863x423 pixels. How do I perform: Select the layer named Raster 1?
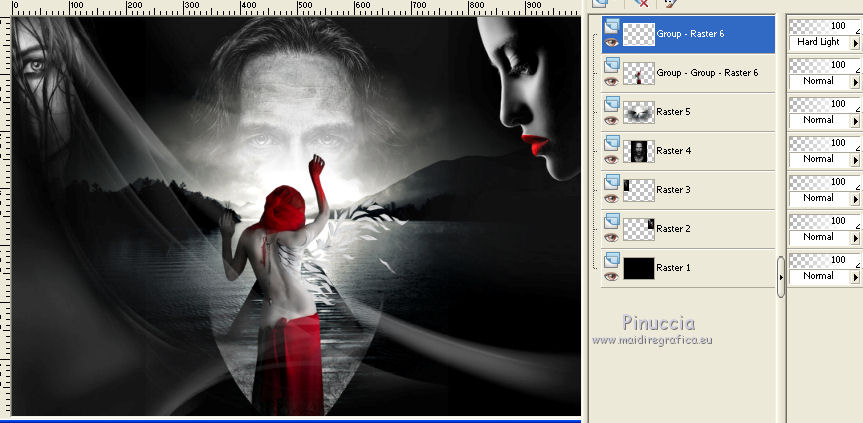click(x=673, y=268)
